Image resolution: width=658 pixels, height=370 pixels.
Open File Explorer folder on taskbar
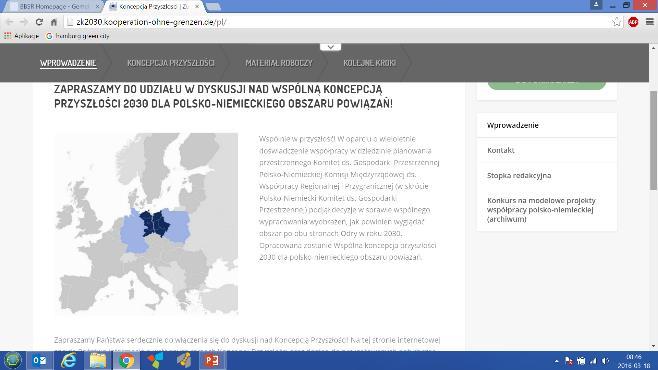click(98, 360)
